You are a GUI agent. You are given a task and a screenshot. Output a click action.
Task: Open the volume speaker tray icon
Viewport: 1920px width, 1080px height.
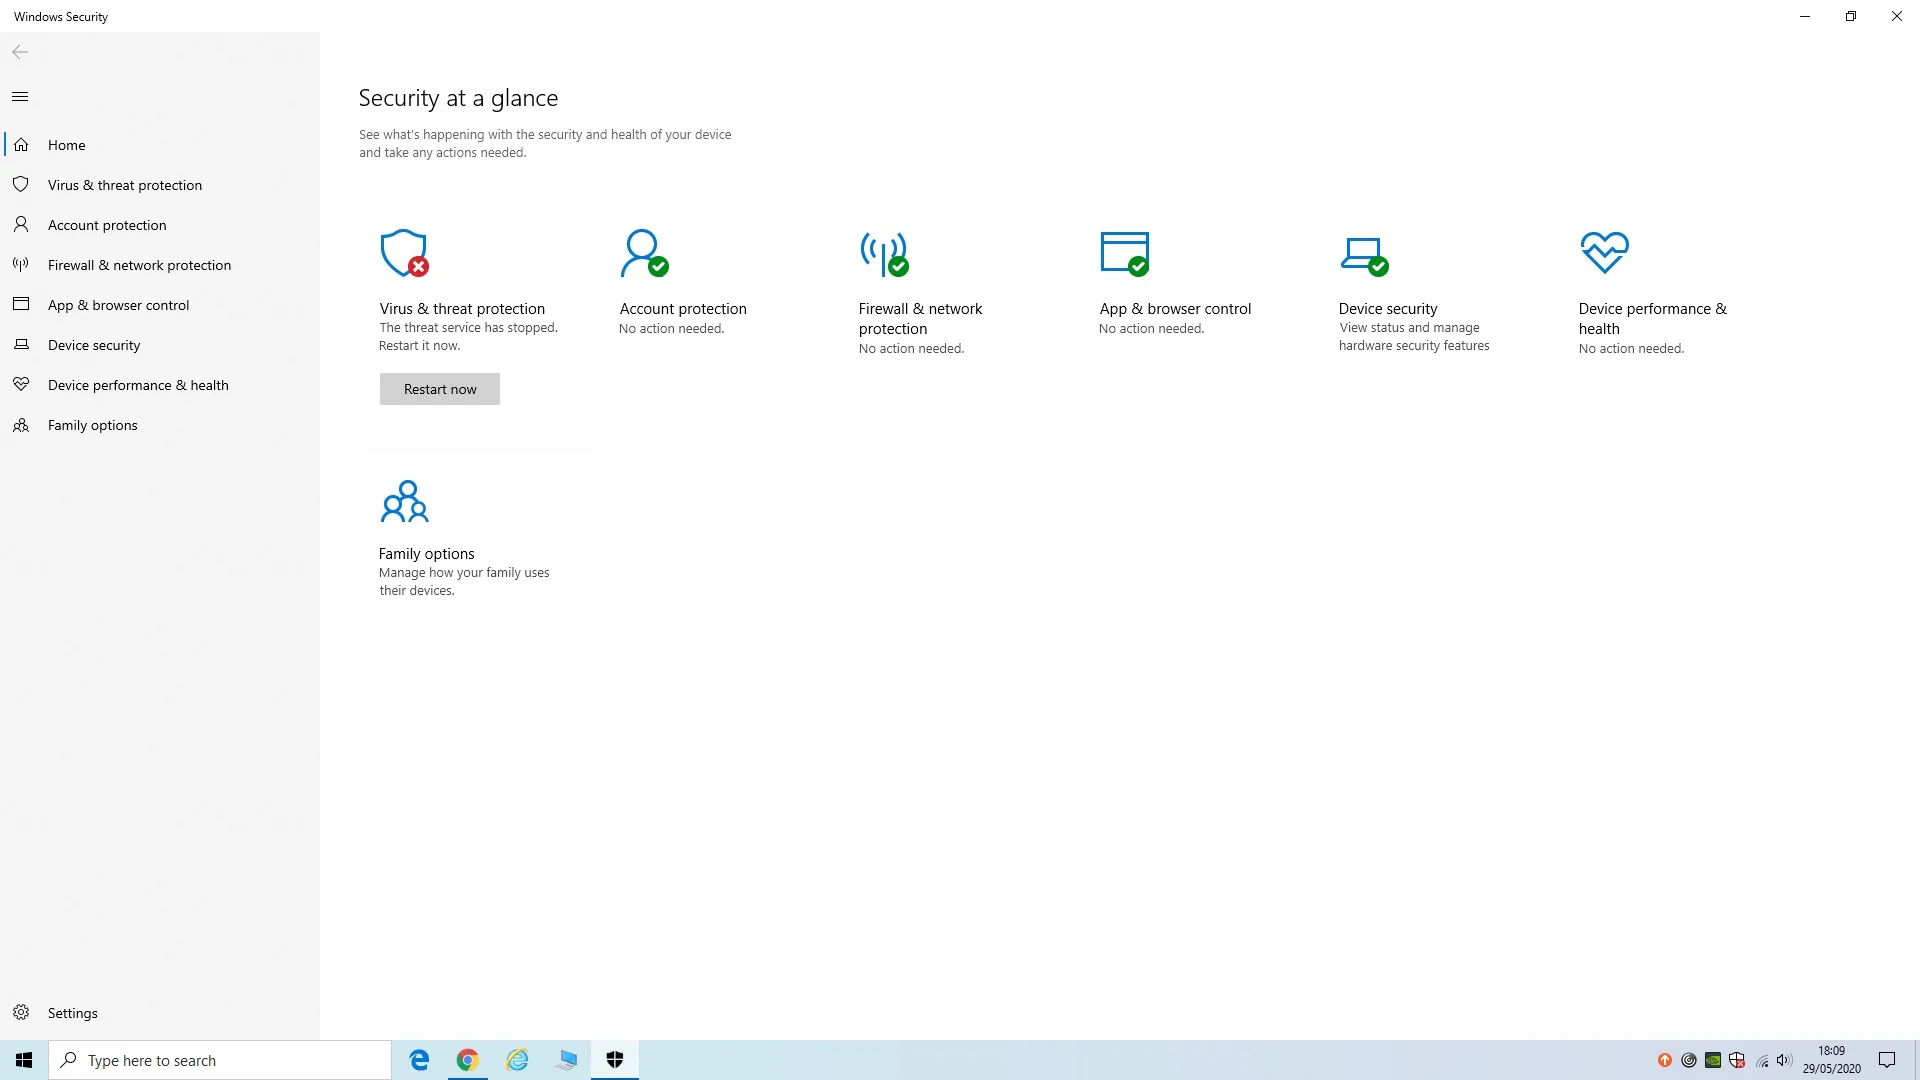click(1784, 1060)
